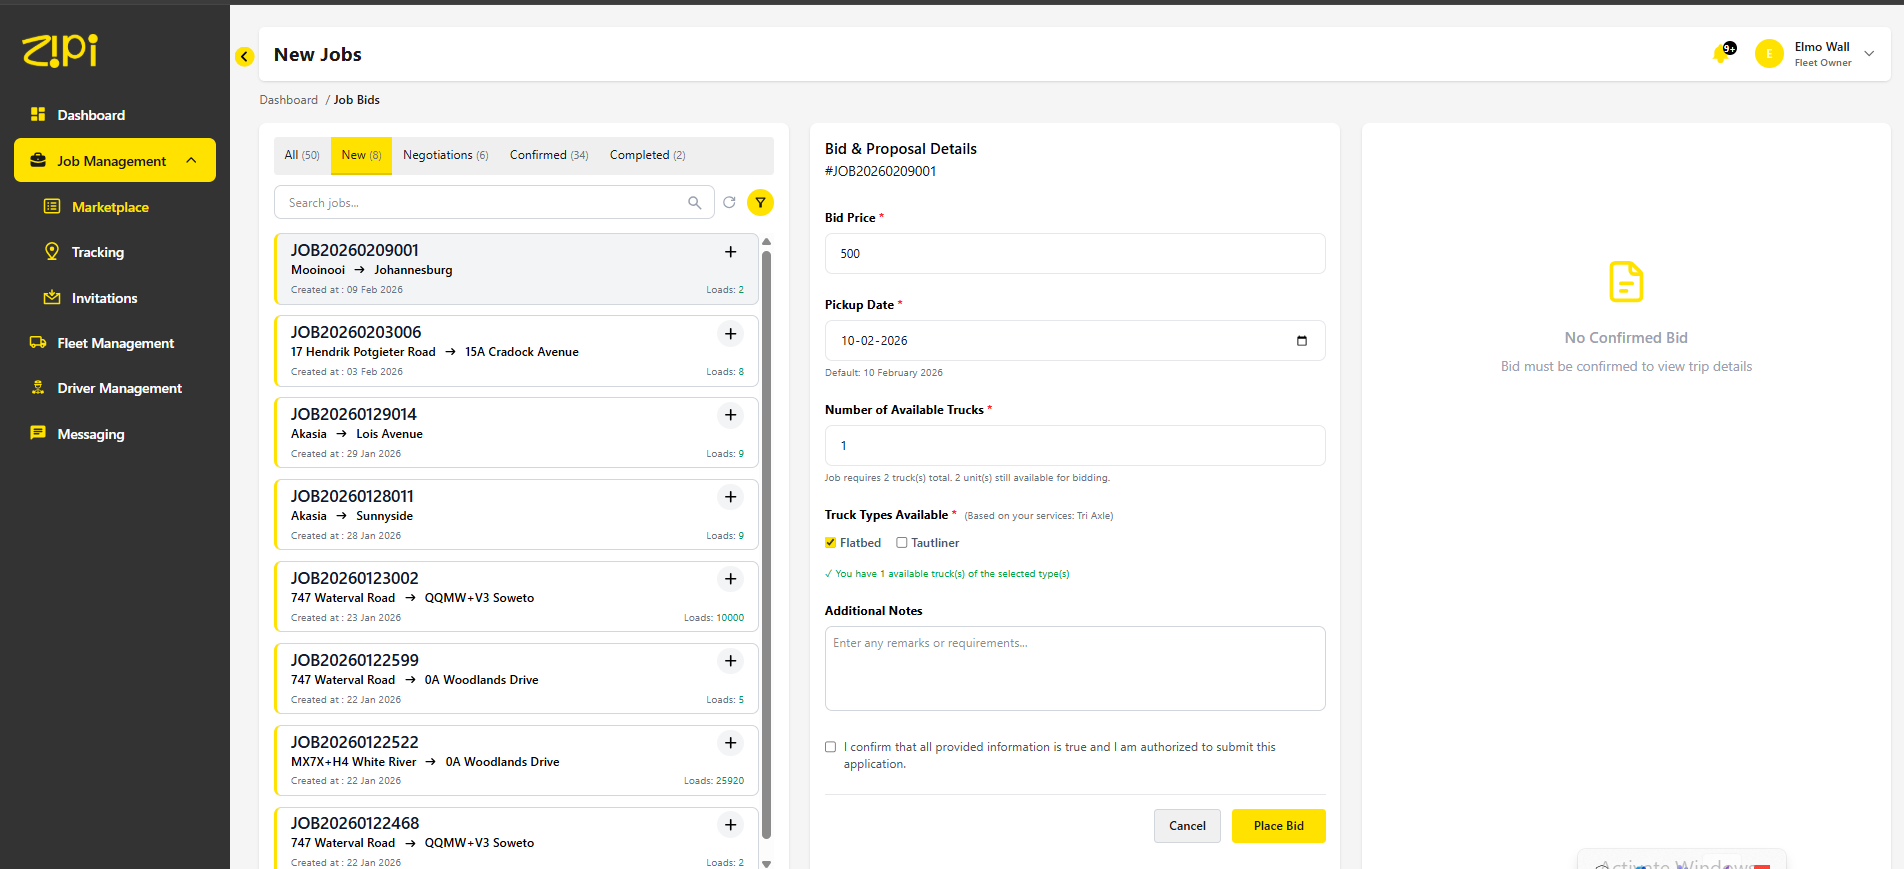Select job card JOB20260203006

[x=516, y=351]
